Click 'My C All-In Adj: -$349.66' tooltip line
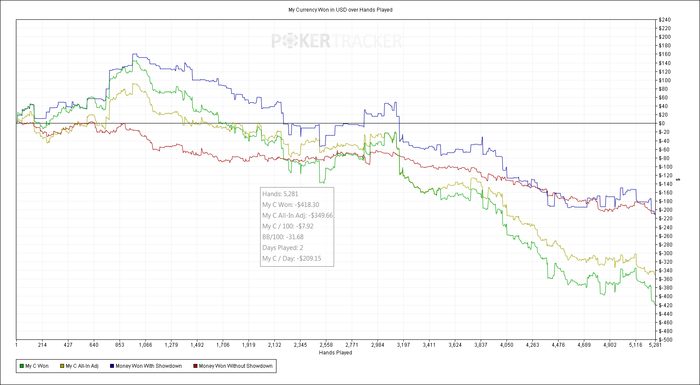The width and height of the screenshot is (700, 385). tap(298, 215)
